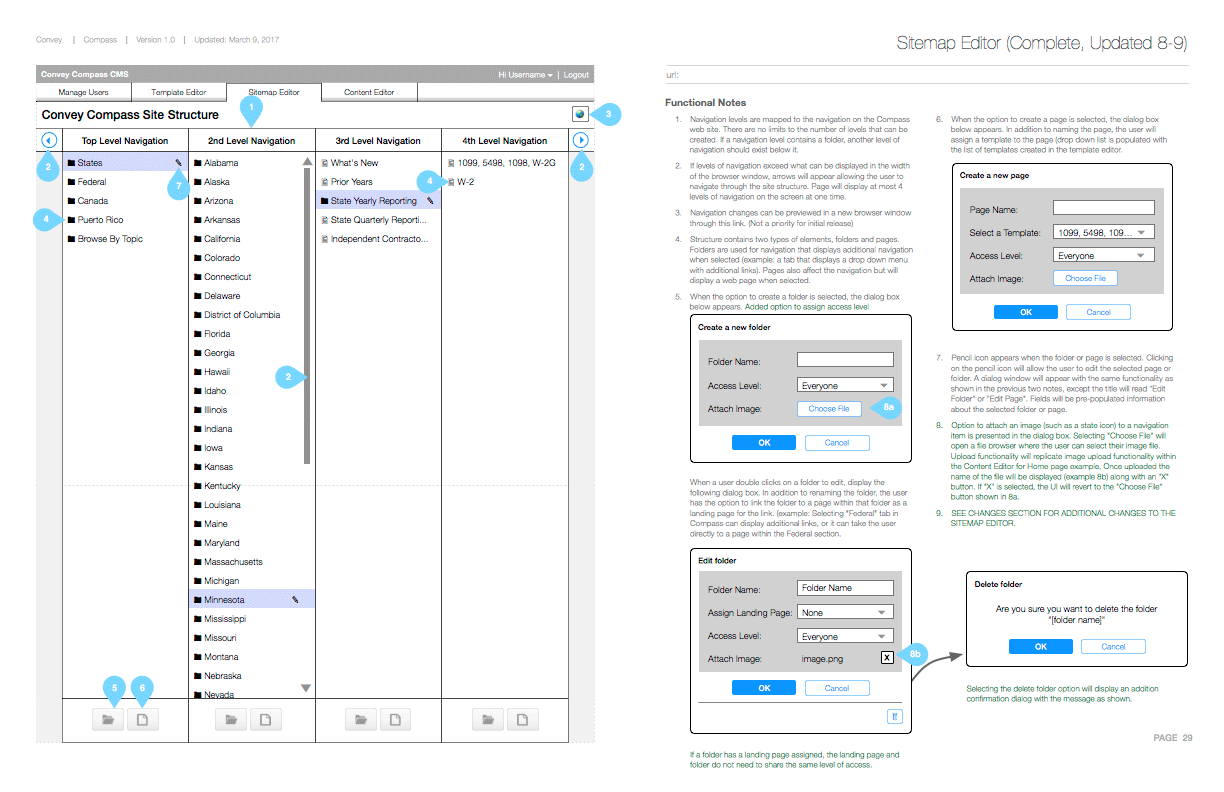
Task: Click OK in Create a new page dialog
Action: point(1026,312)
